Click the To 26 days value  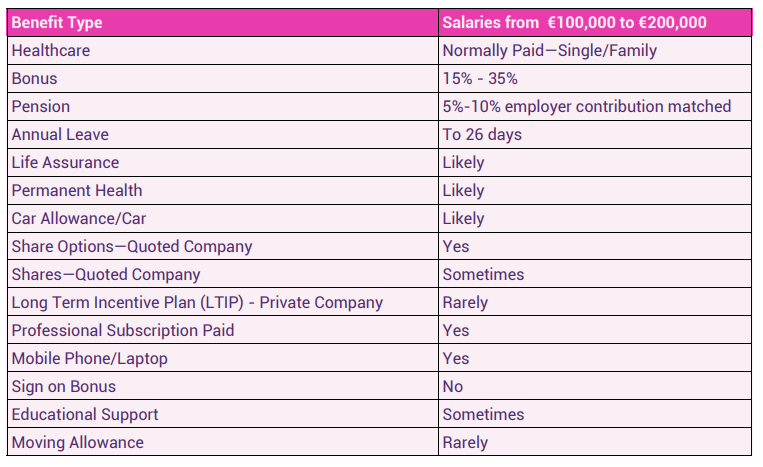coord(482,135)
